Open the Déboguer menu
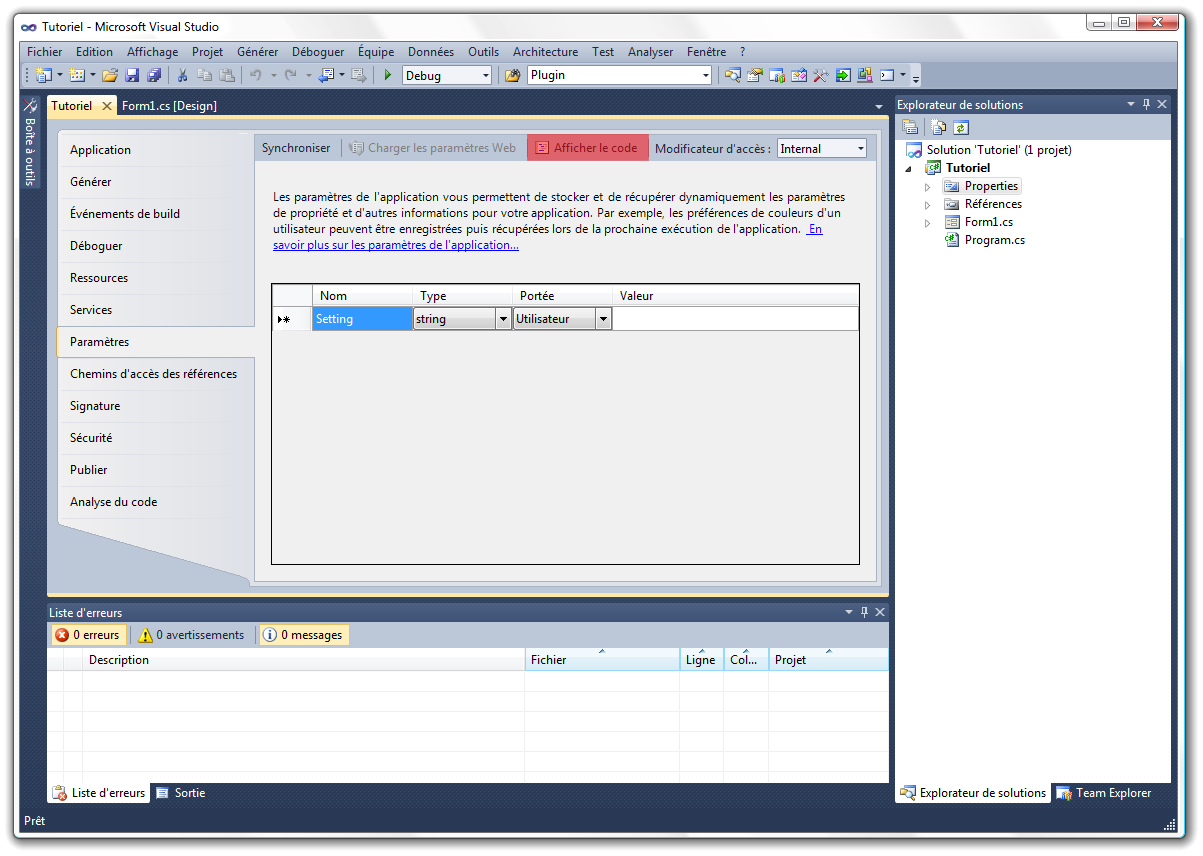Screen dimensions: 1203x856 pyautogui.click(x=318, y=52)
